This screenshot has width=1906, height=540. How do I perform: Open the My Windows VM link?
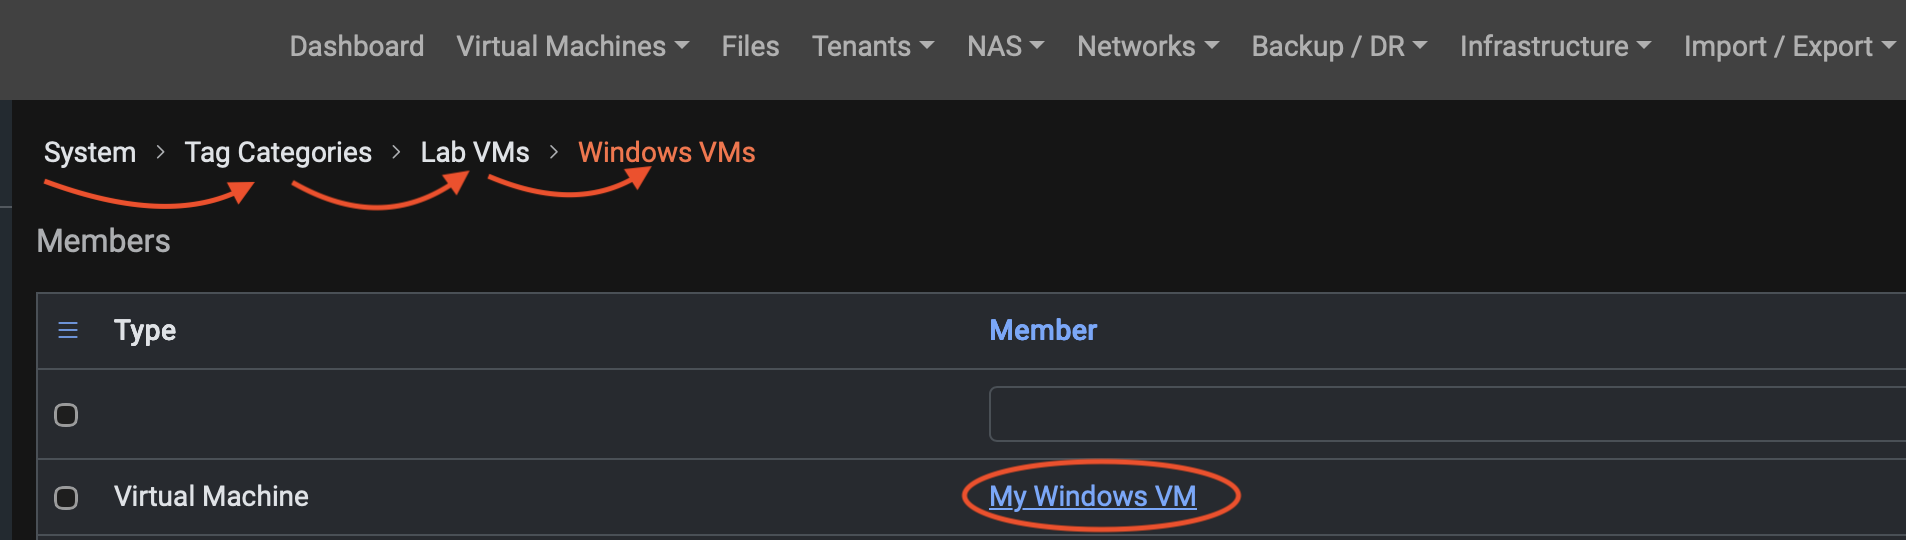coord(1092,496)
